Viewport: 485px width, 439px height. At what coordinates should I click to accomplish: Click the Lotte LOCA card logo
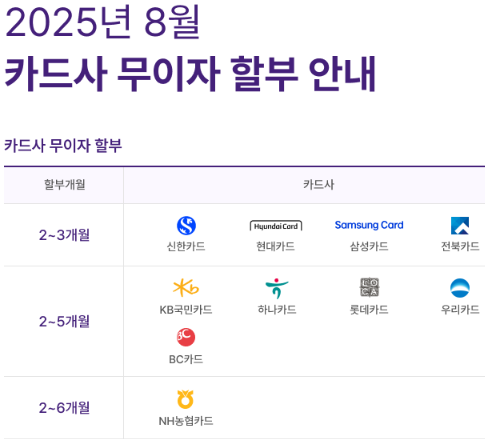(x=369, y=287)
